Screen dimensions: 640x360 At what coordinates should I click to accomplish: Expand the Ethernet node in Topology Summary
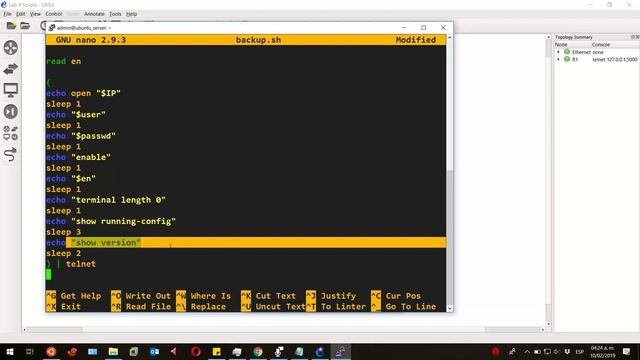tap(558, 52)
